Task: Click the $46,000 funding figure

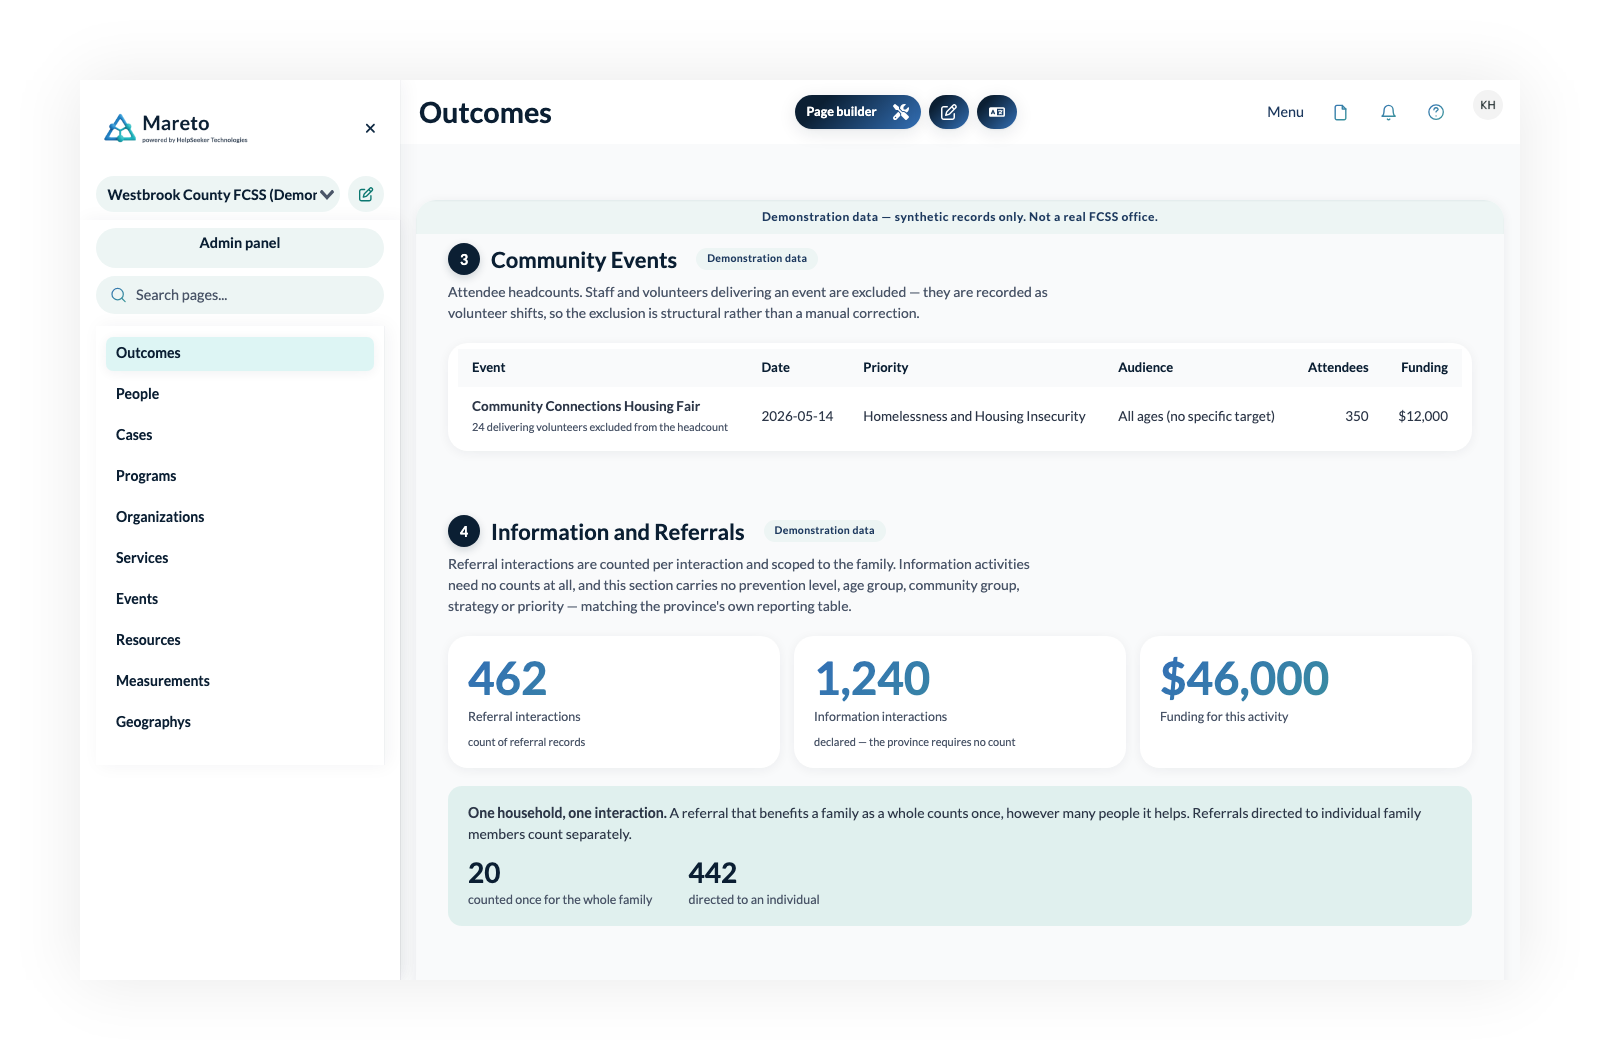Action: click(1244, 679)
